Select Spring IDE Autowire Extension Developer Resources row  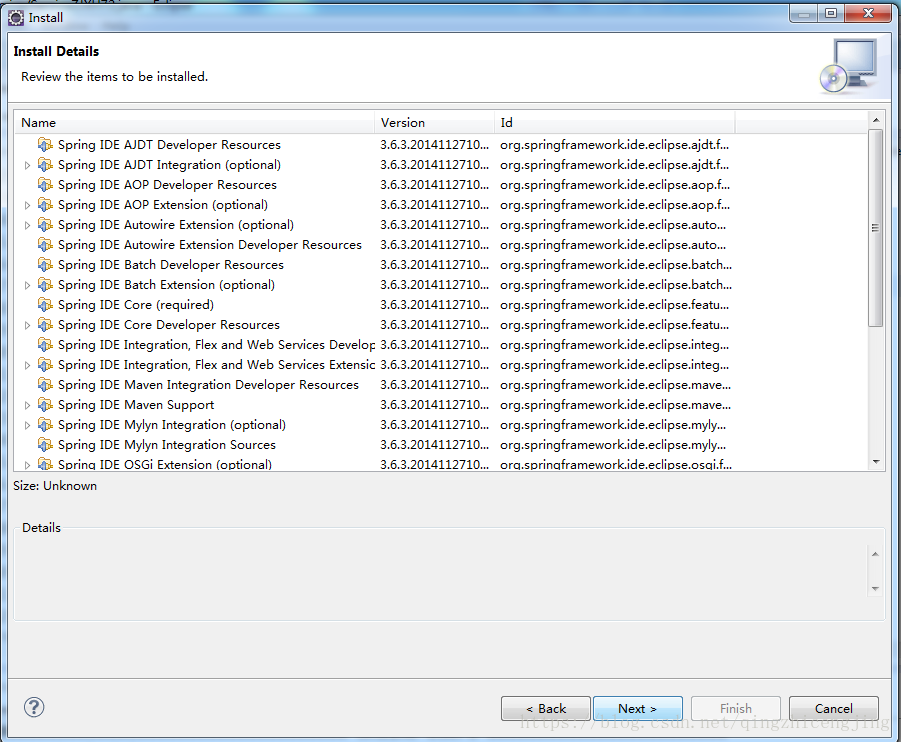tap(441, 244)
